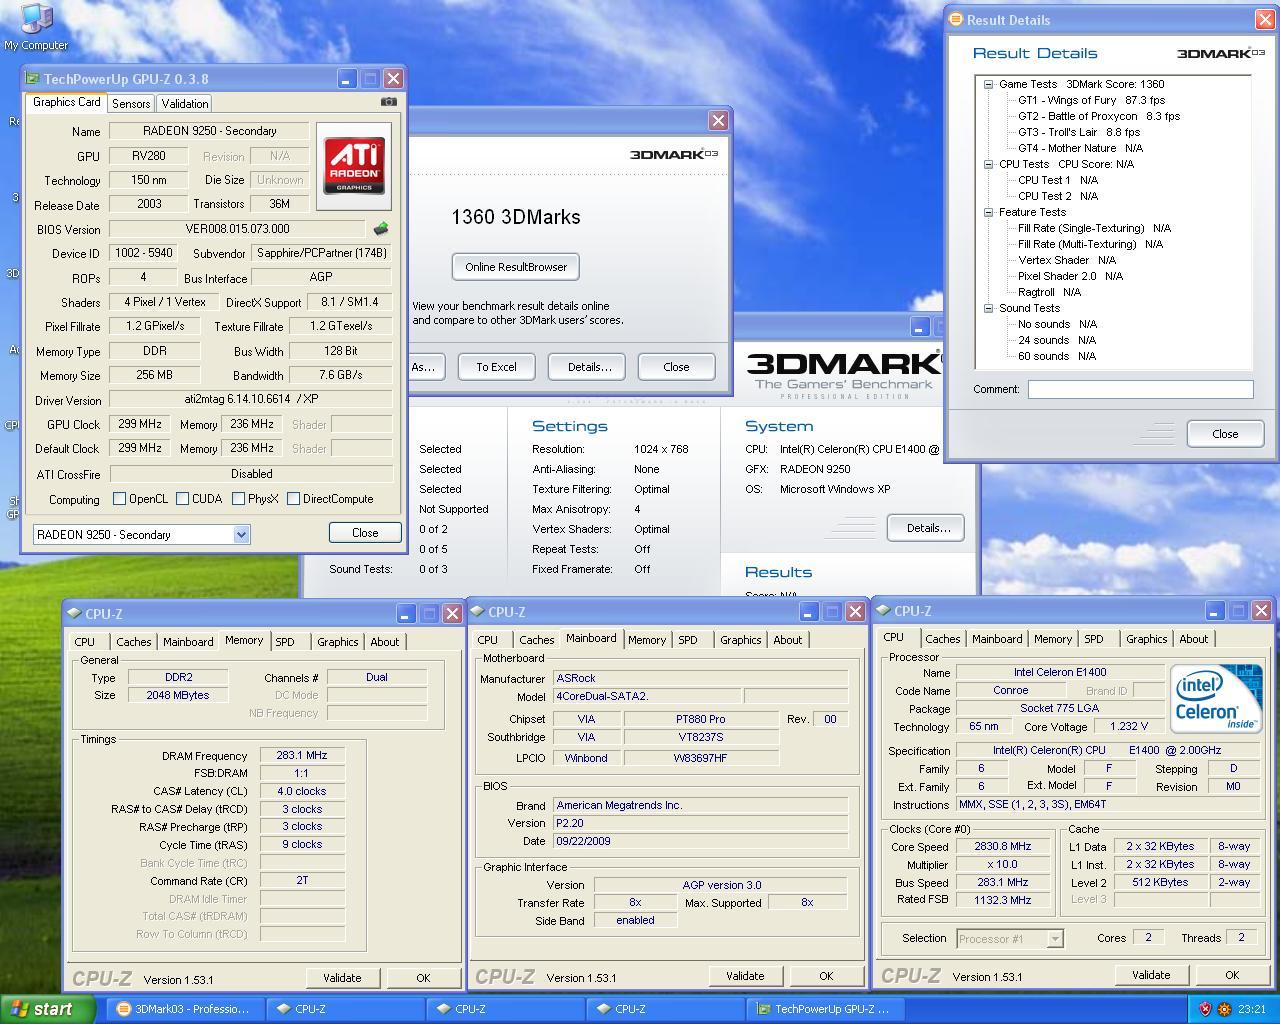
Task: Switch to the Validation tab in GPU-Z
Action: click(185, 104)
